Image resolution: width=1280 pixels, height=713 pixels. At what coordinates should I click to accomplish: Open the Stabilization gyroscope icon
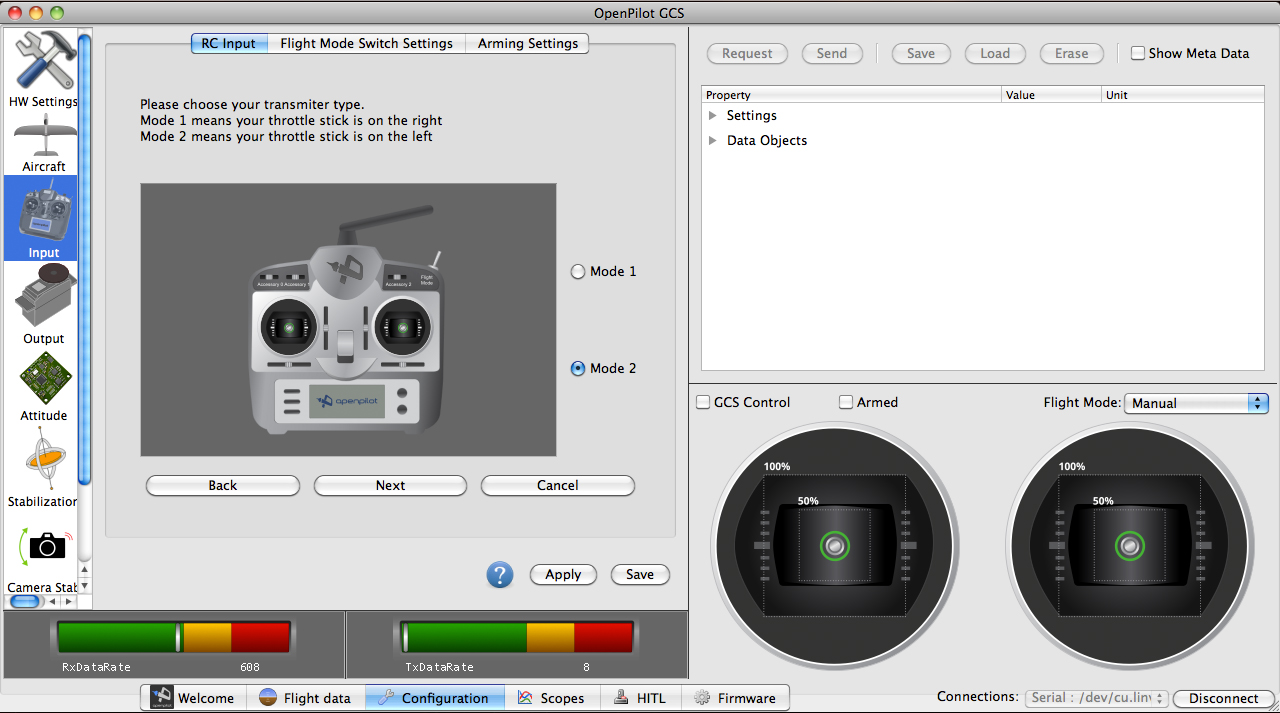pos(44,457)
